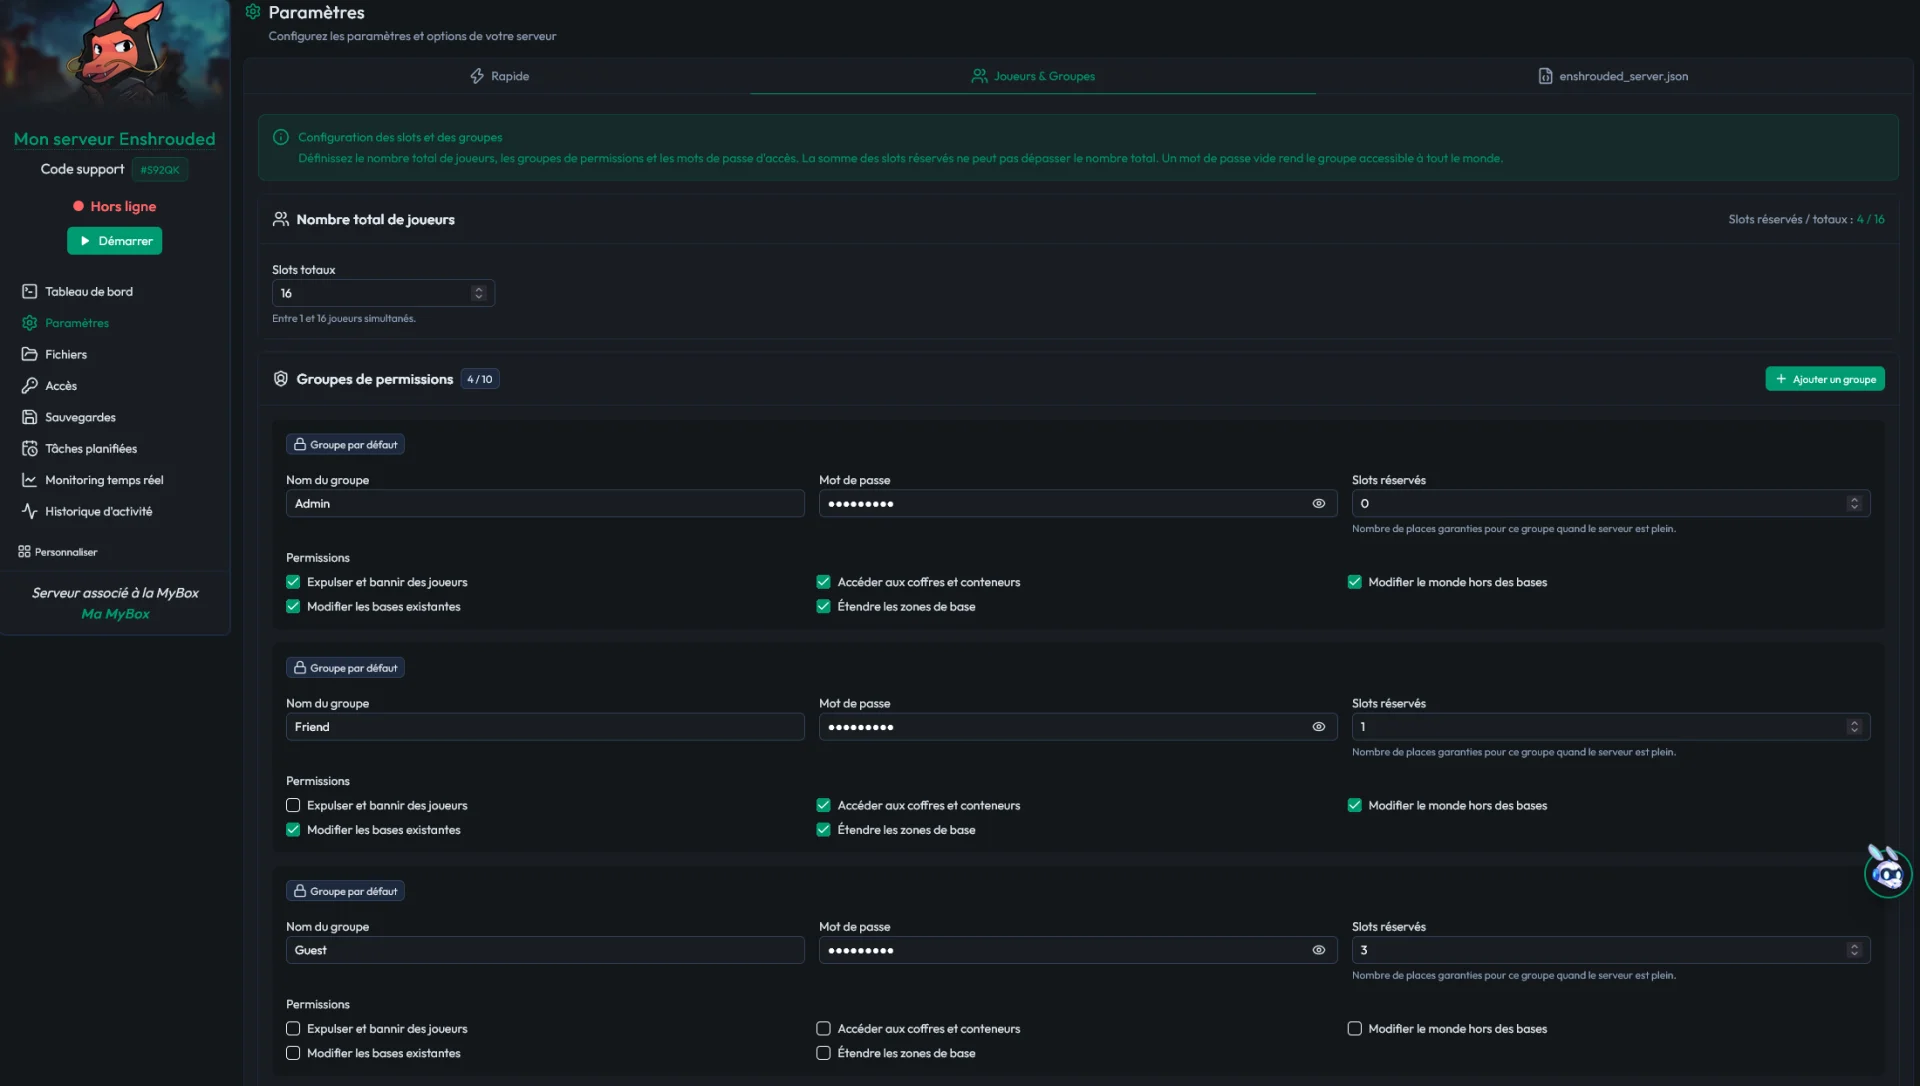The image size is (1920, 1086).
Task: Uncheck Modifier le monde hors des bases for Friend
Action: tap(1354, 805)
